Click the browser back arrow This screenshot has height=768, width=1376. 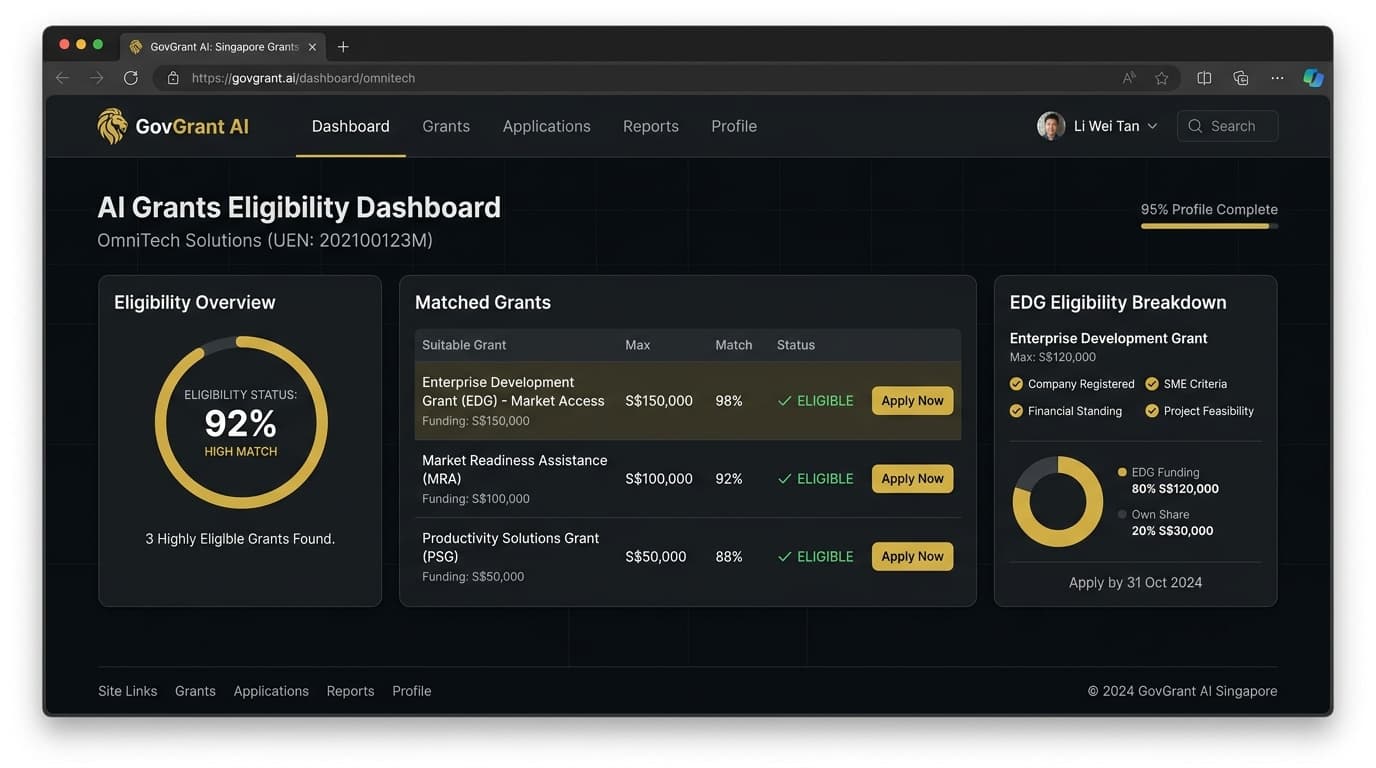[63, 78]
